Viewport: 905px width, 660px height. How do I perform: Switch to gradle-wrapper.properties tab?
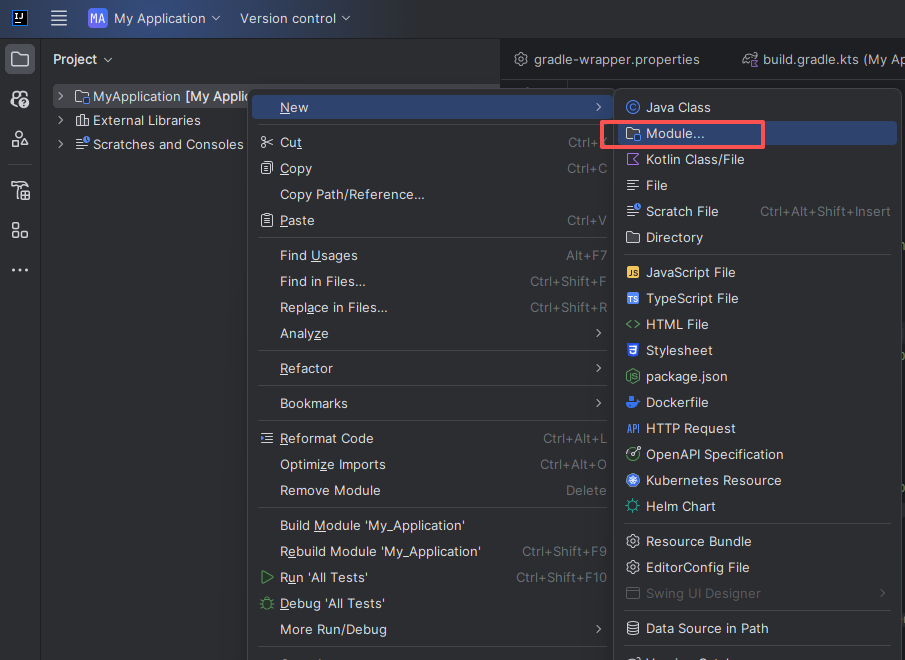(x=607, y=59)
